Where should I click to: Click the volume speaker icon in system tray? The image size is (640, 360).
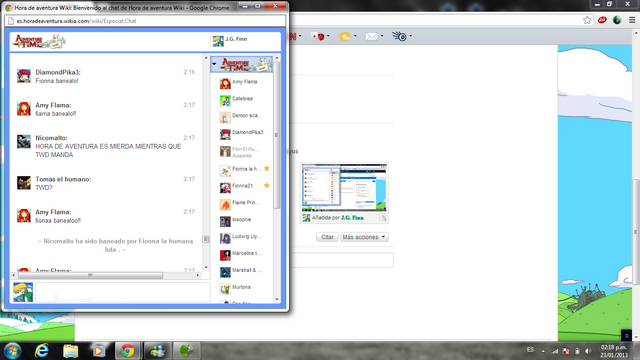(588, 351)
